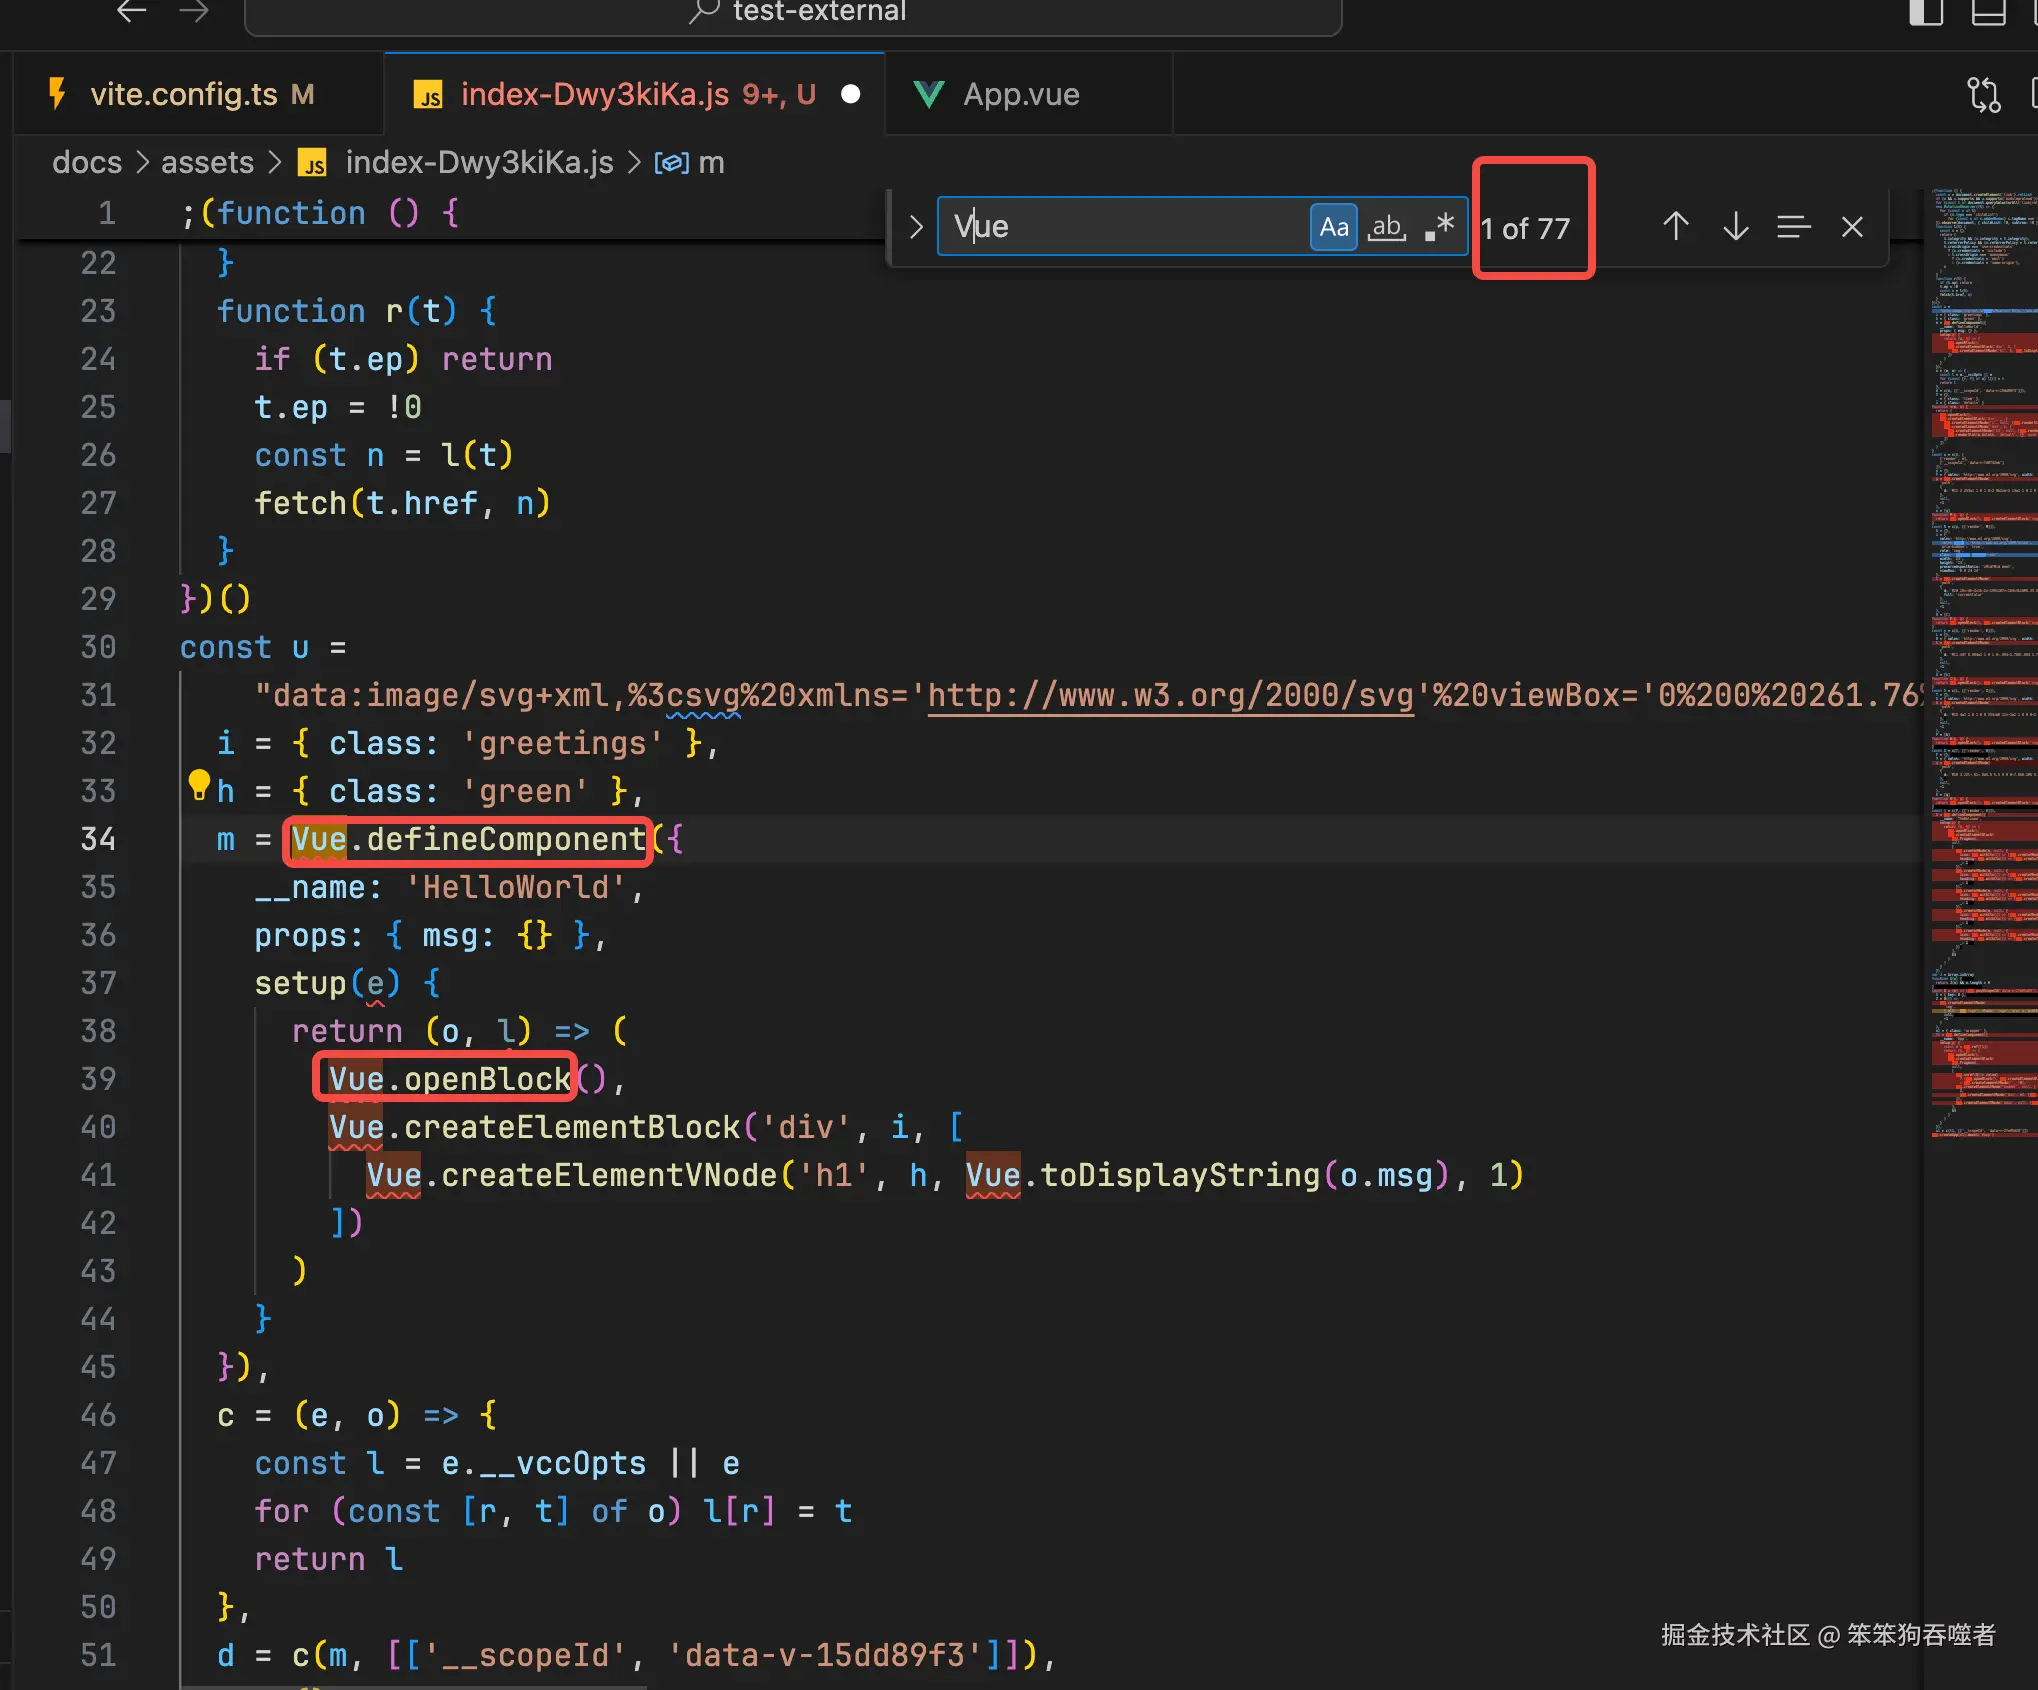
Task: Click Find in Selection icon
Action: click(1793, 227)
